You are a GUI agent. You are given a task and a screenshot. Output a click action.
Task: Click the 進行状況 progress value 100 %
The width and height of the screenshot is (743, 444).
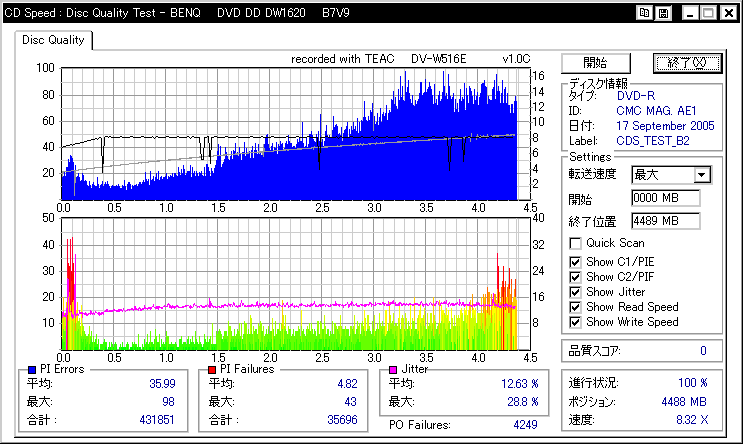[693, 383]
